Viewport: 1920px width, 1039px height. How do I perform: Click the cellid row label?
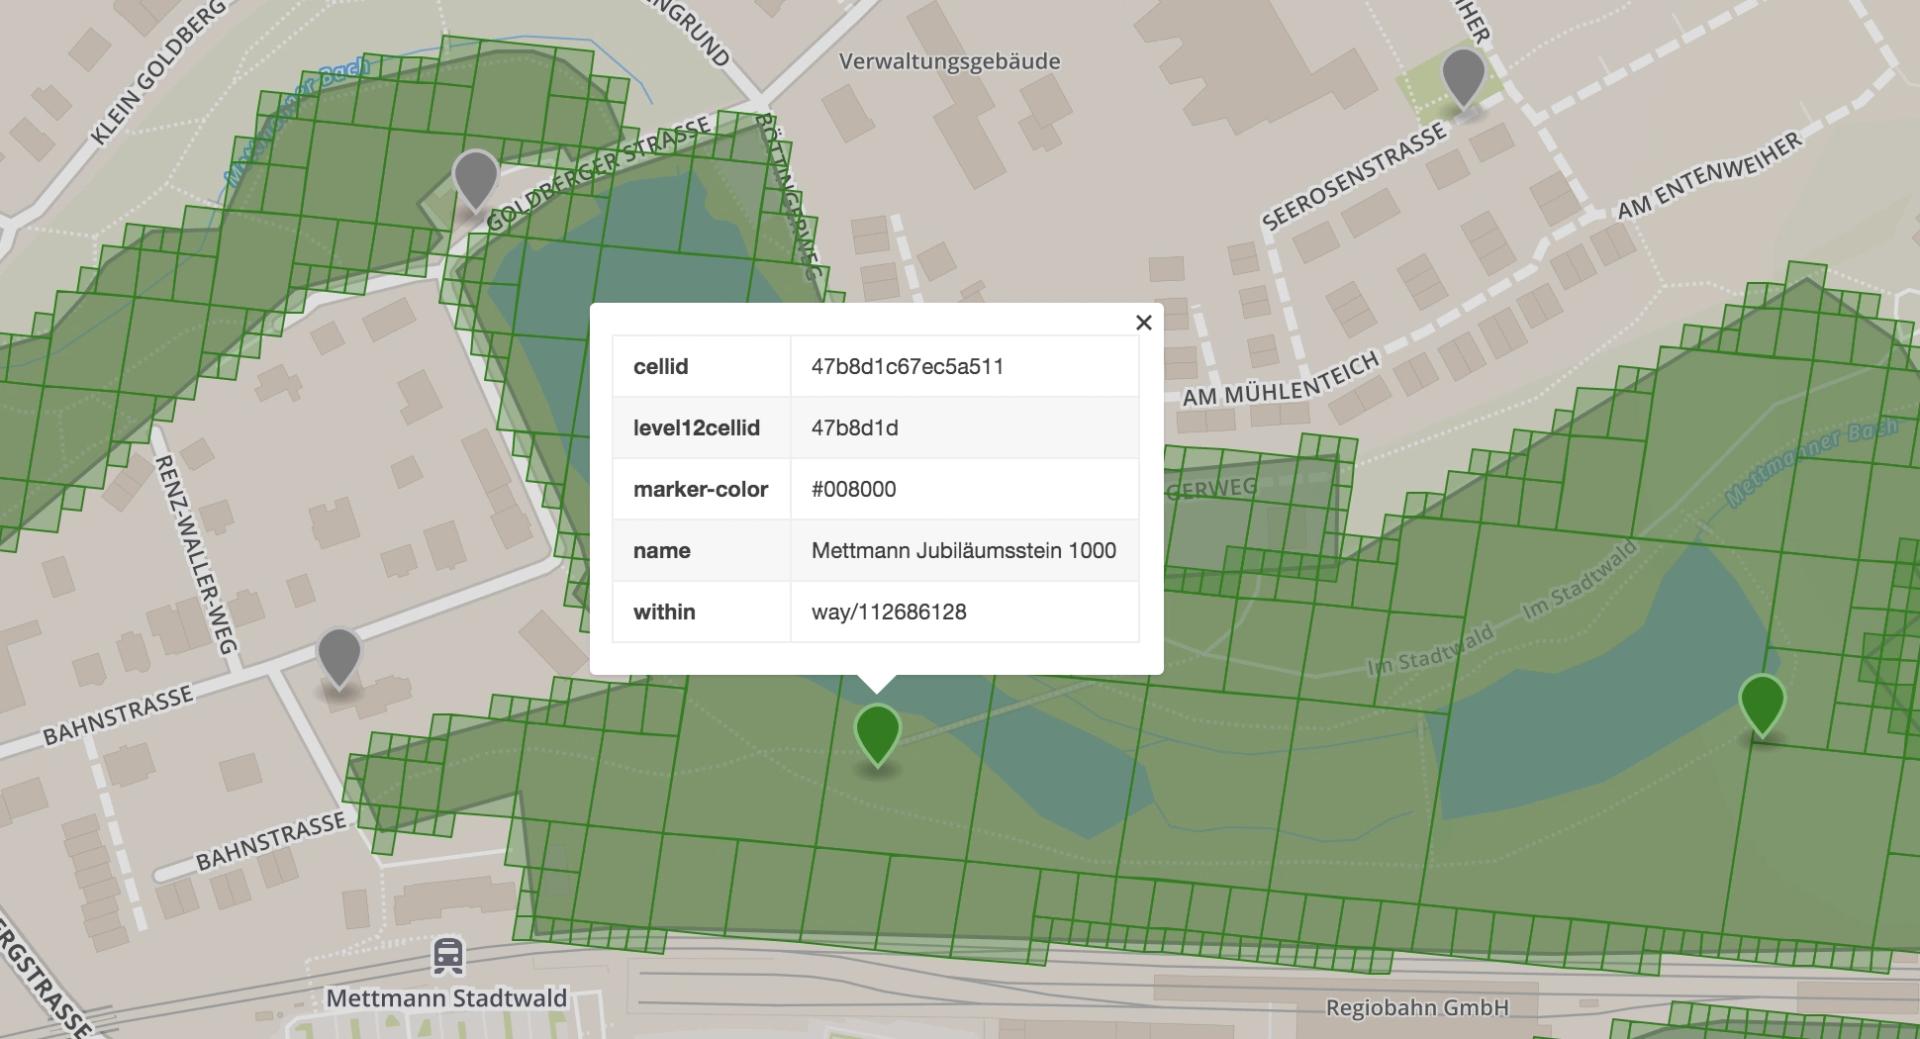pos(660,366)
